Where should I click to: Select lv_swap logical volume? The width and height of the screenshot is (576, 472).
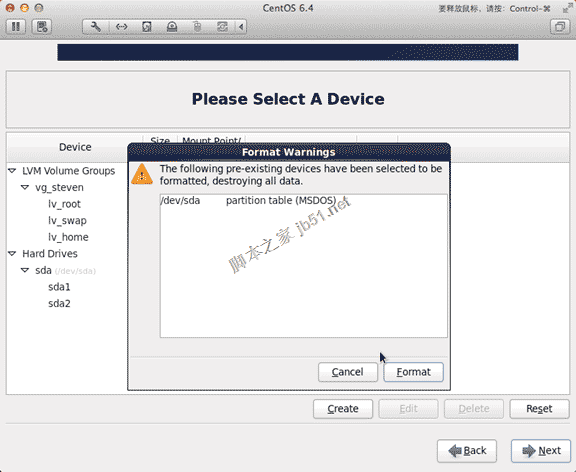(x=67, y=220)
